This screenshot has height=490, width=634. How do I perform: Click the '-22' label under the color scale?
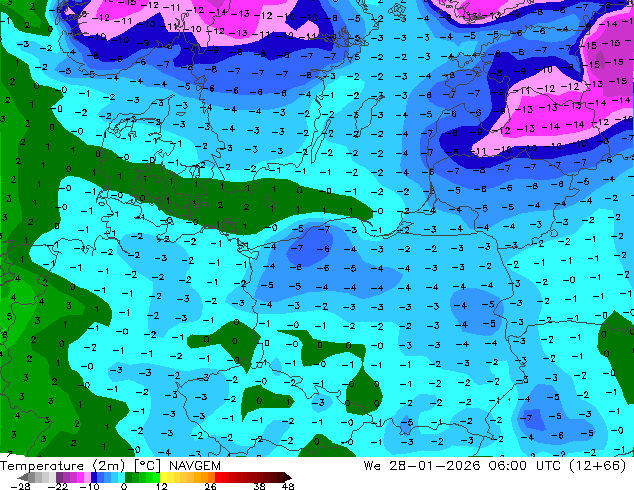pos(58,486)
